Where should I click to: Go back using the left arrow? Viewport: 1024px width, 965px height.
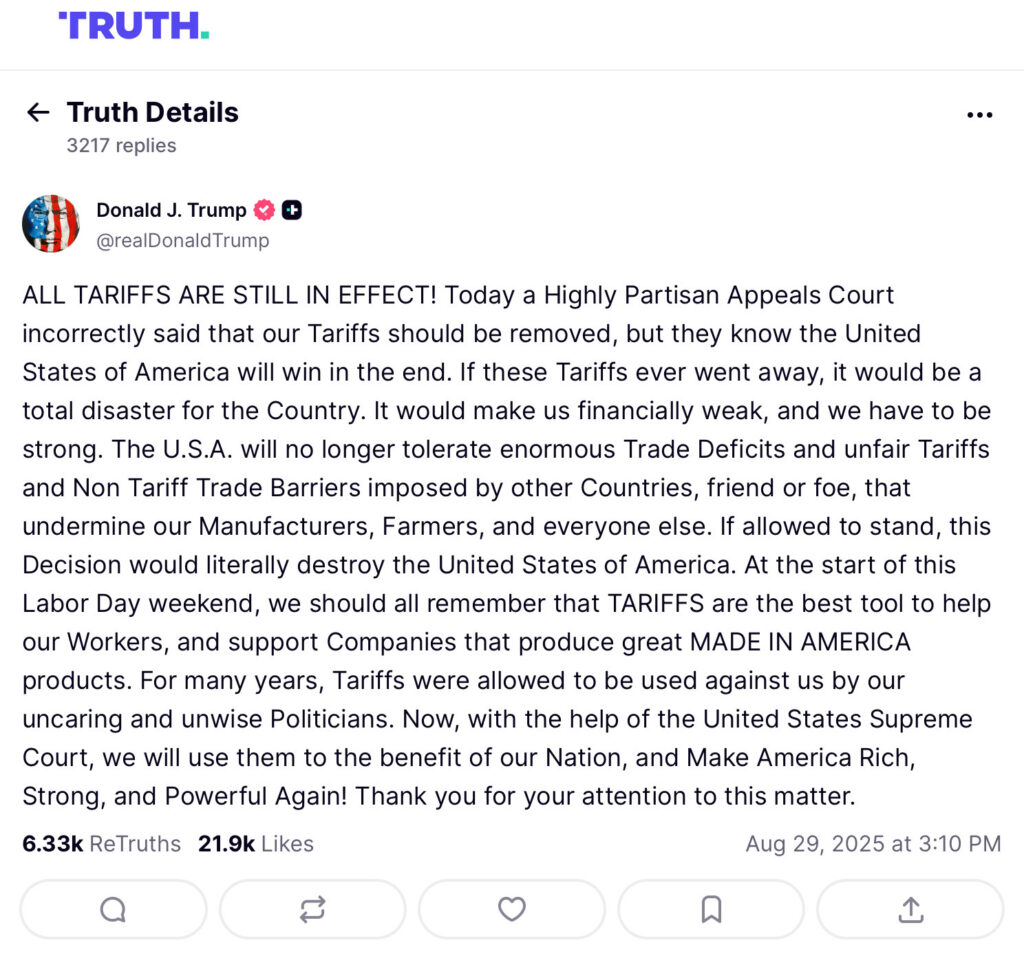pos(38,112)
